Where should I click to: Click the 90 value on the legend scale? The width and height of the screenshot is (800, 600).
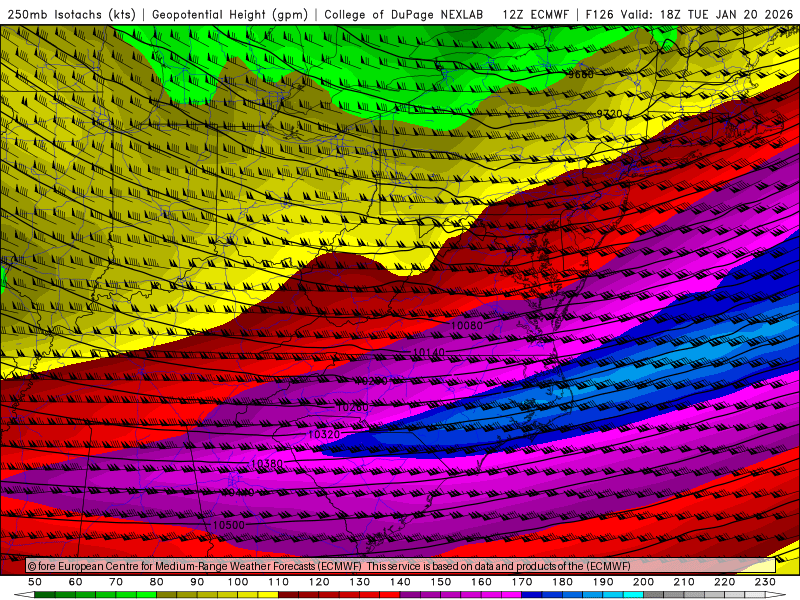tap(197, 582)
